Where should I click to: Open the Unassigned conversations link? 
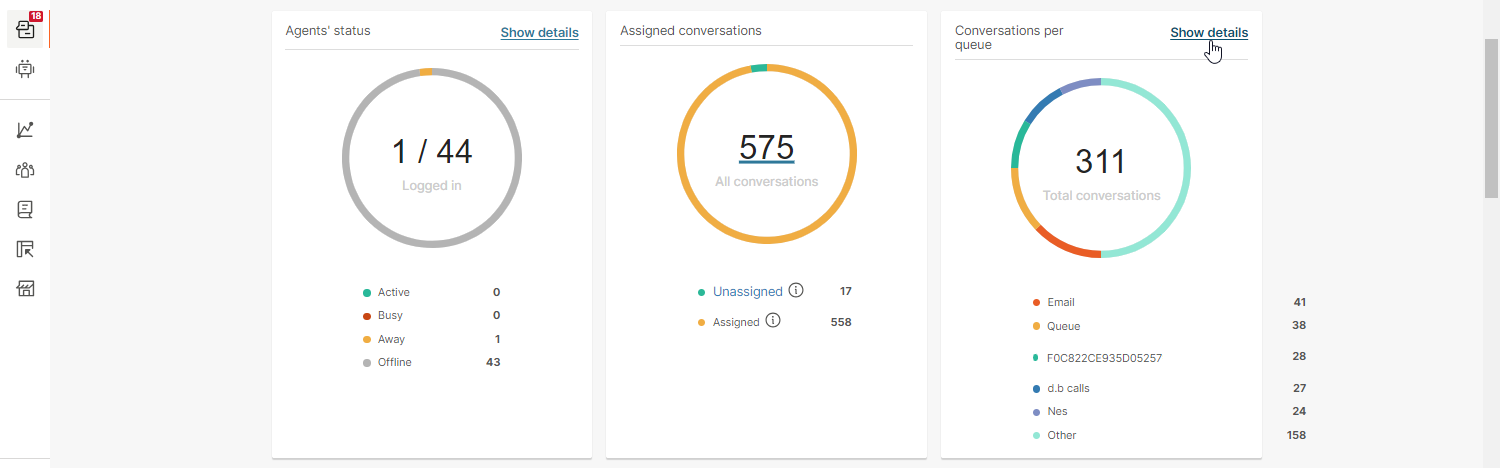coord(747,292)
